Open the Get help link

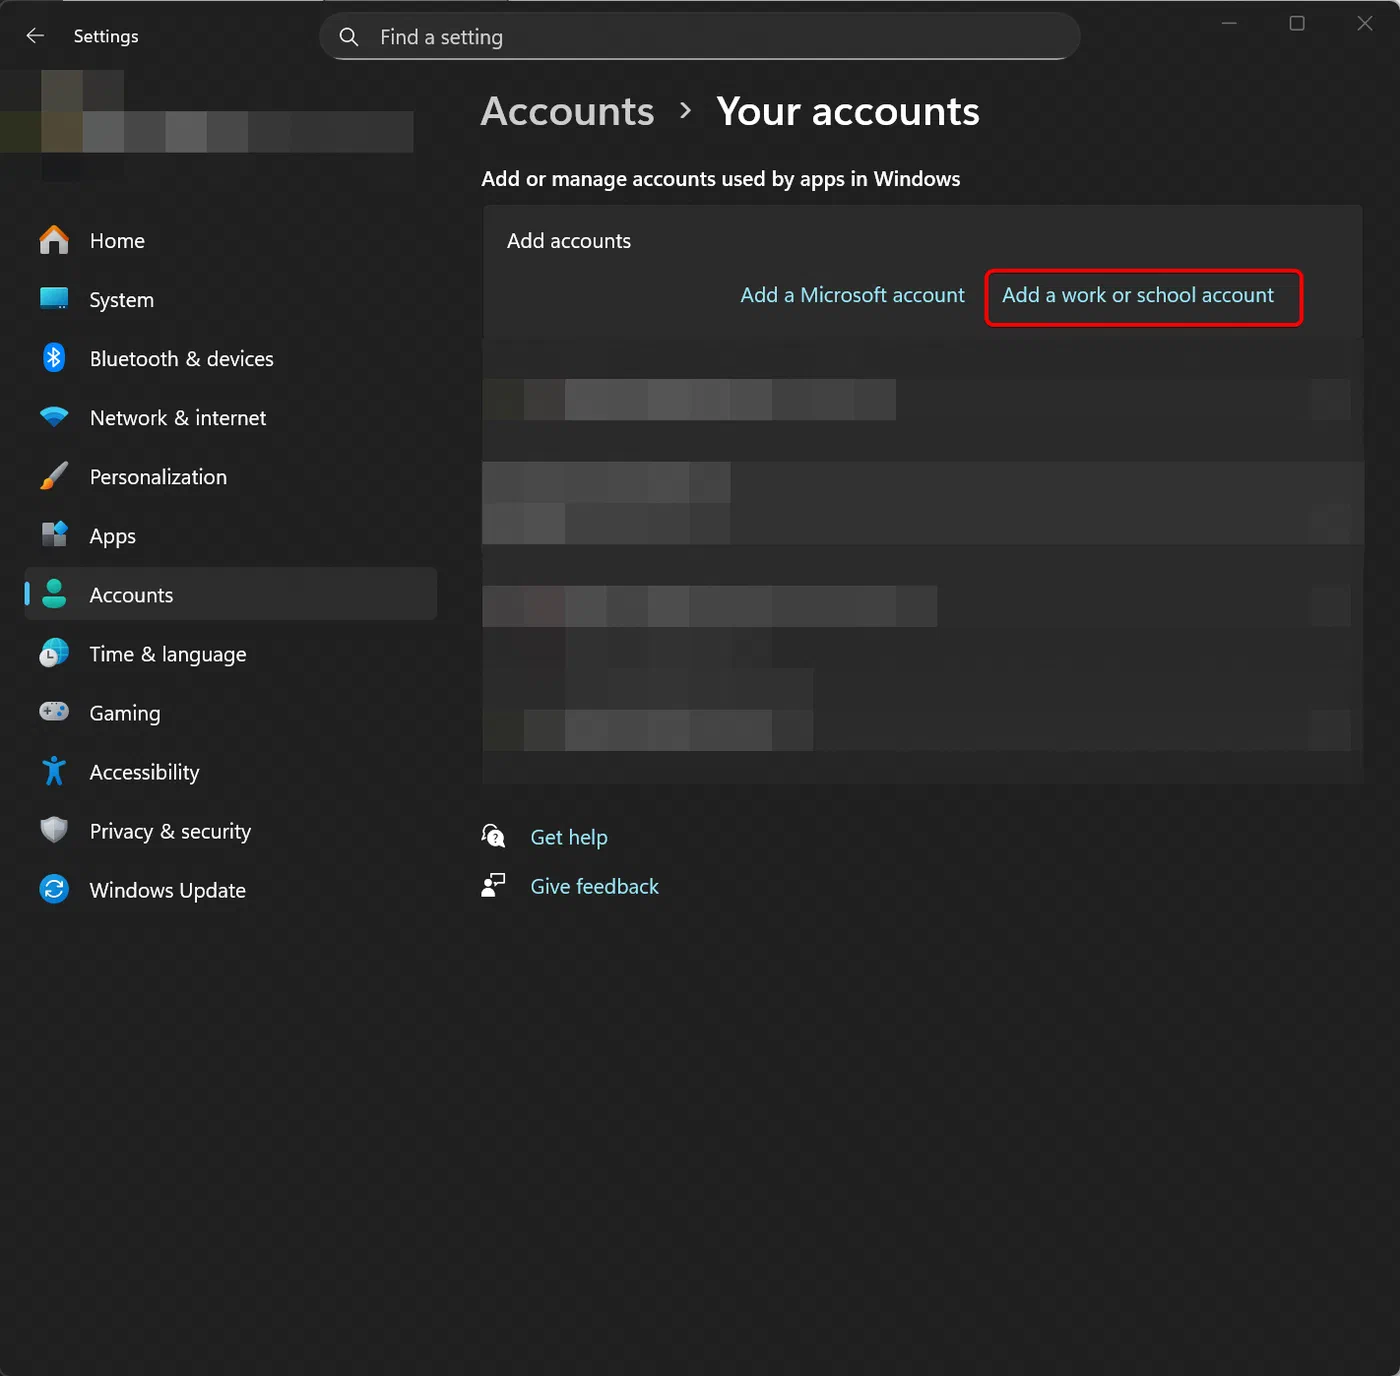pos(569,837)
